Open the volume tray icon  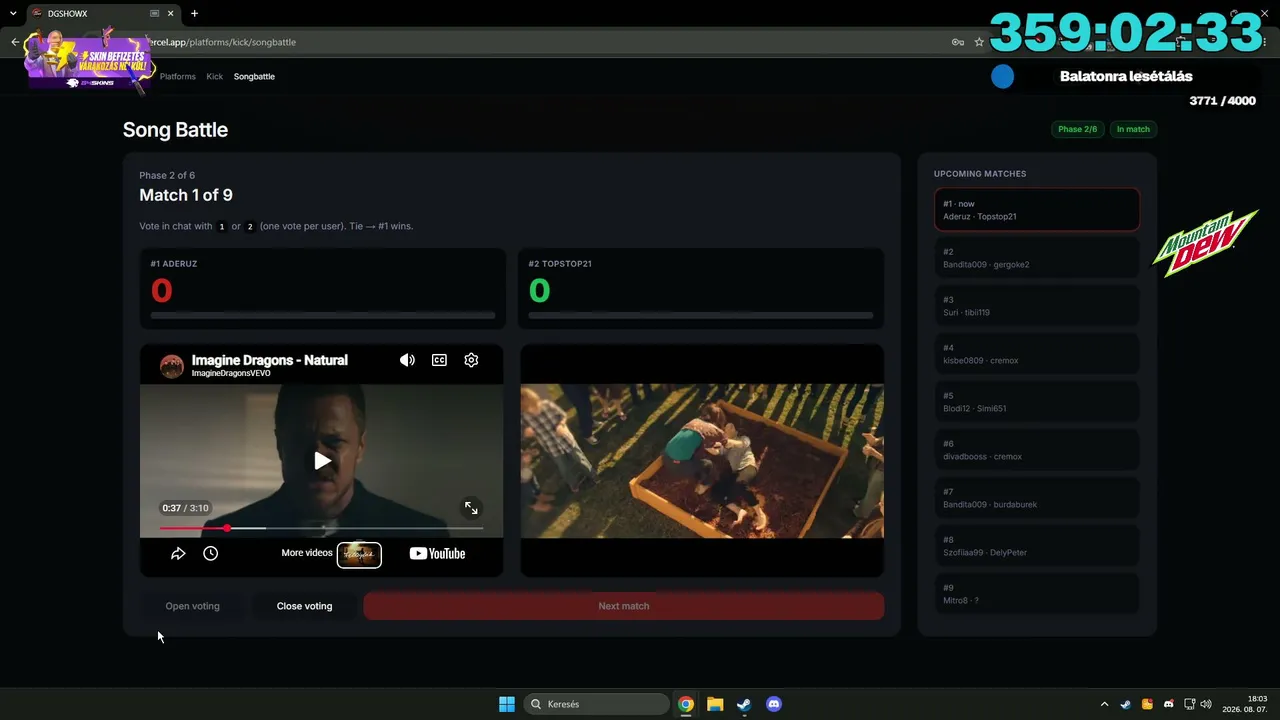(1206, 704)
